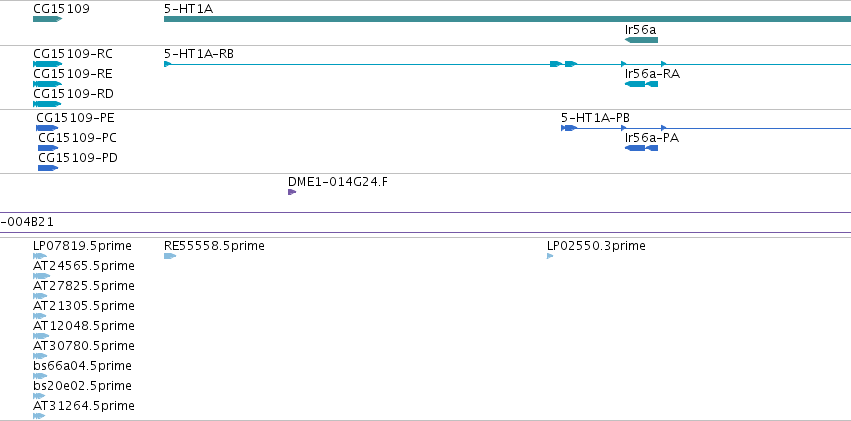The image size is (851, 421).
Task: Click the CG15109-RD transcript glyph
Action: pyautogui.click(x=48, y=104)
